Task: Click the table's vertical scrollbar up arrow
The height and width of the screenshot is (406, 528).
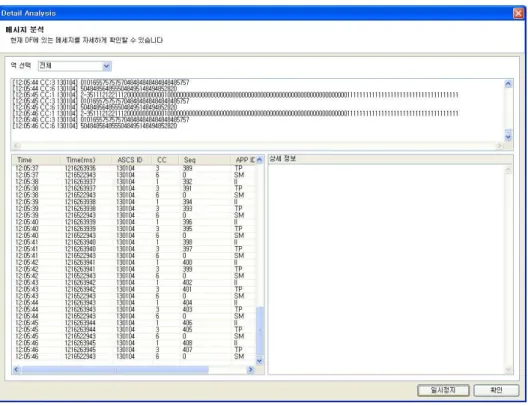Action: (x=259, y=160)
